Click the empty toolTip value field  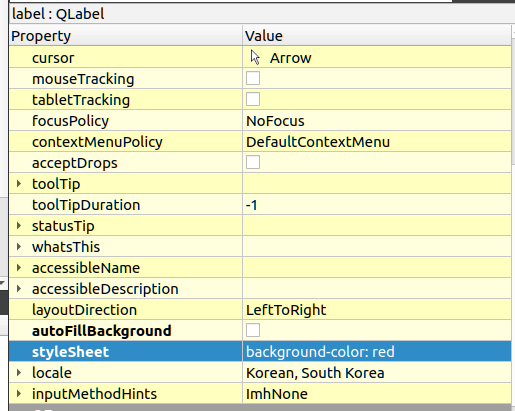[x=377, y=184]
